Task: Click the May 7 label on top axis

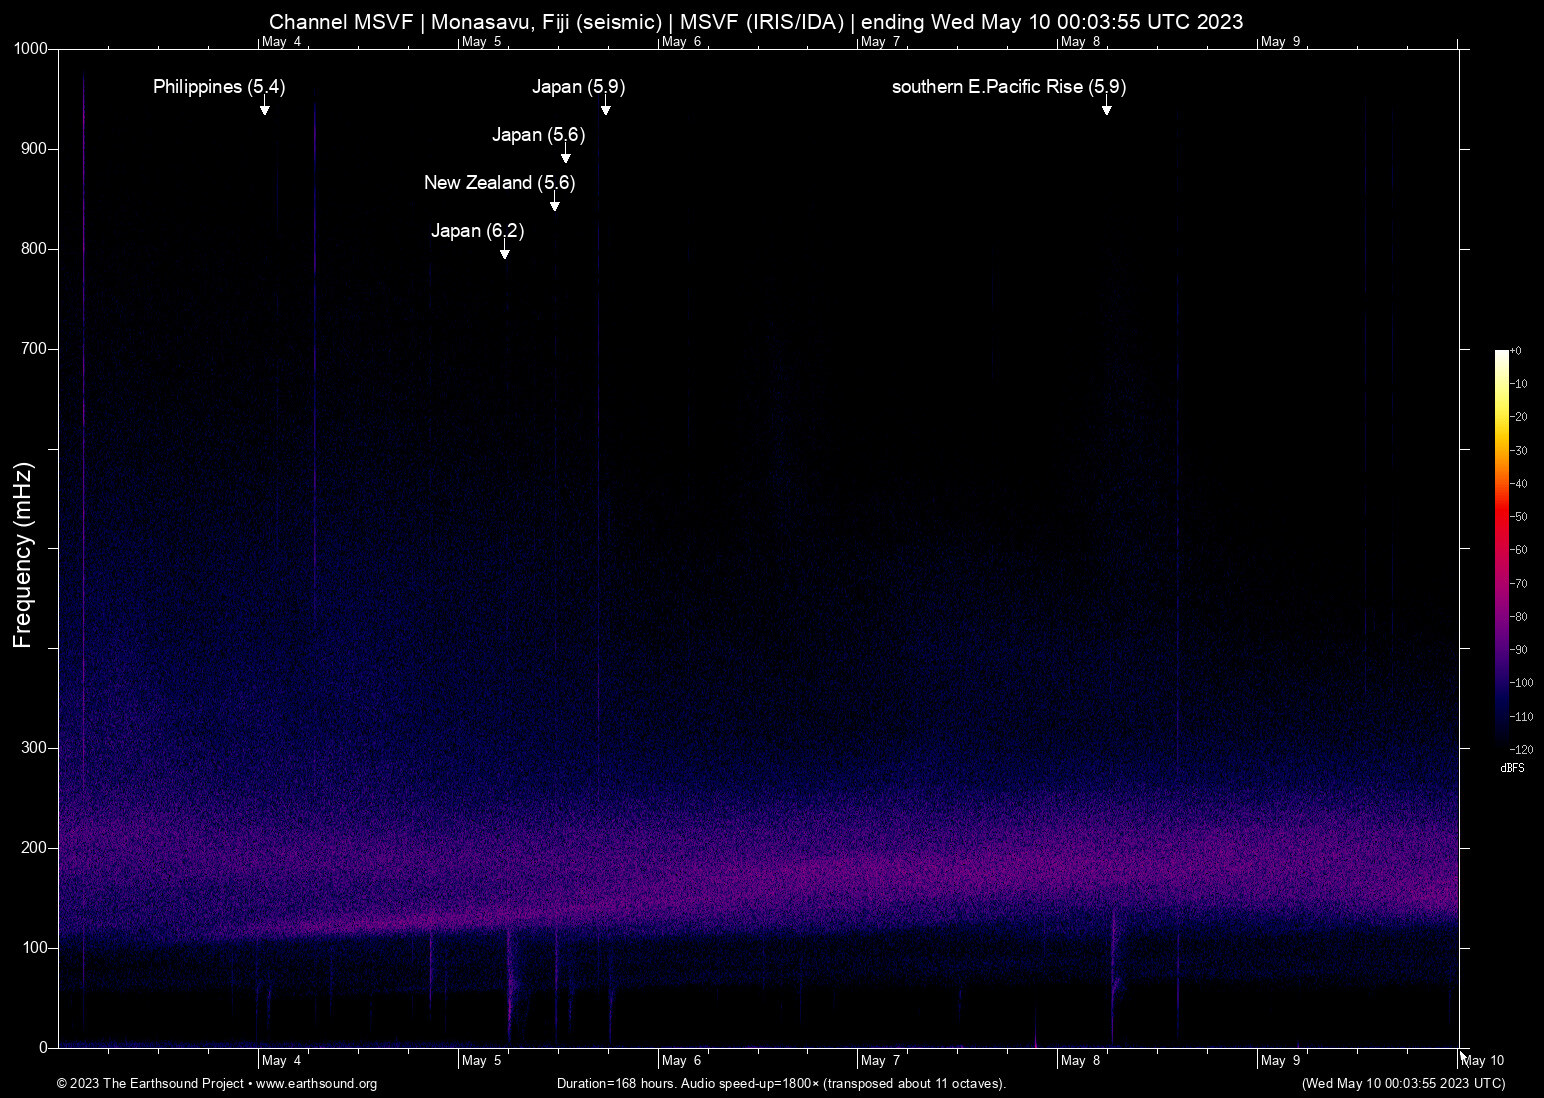Action: [881, 42]
